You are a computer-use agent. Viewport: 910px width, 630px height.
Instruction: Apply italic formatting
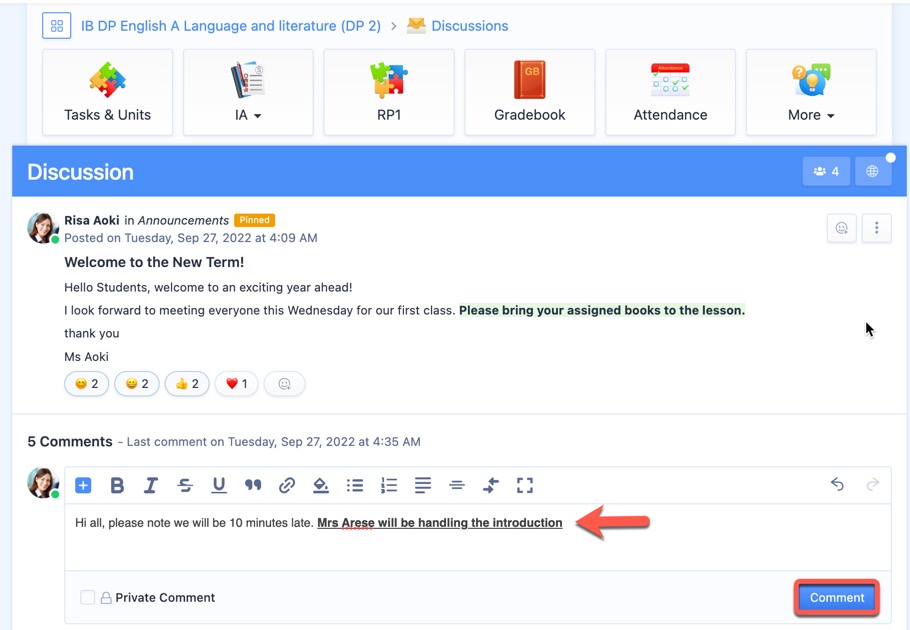tap(151, 485)
